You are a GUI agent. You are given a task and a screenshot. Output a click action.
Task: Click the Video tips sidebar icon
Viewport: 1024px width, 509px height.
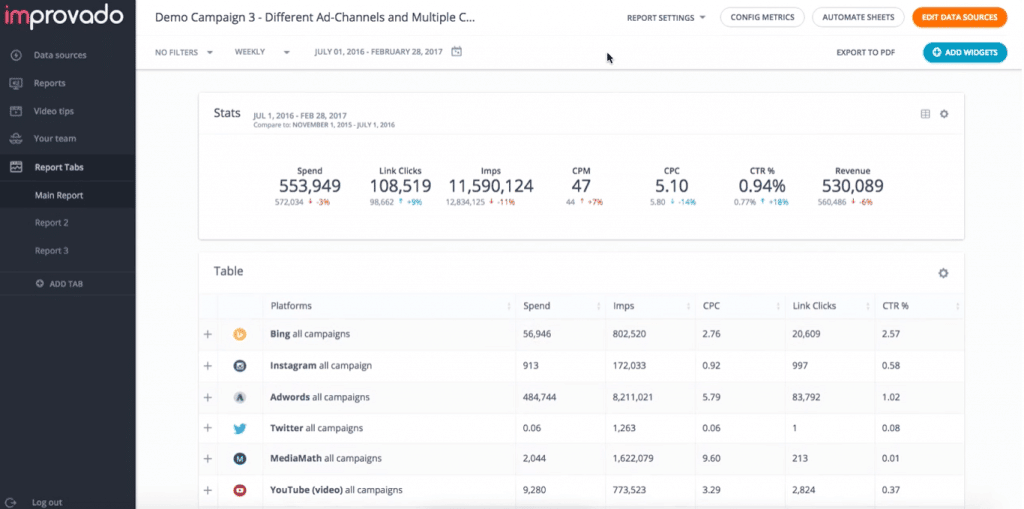coord(16,111)
